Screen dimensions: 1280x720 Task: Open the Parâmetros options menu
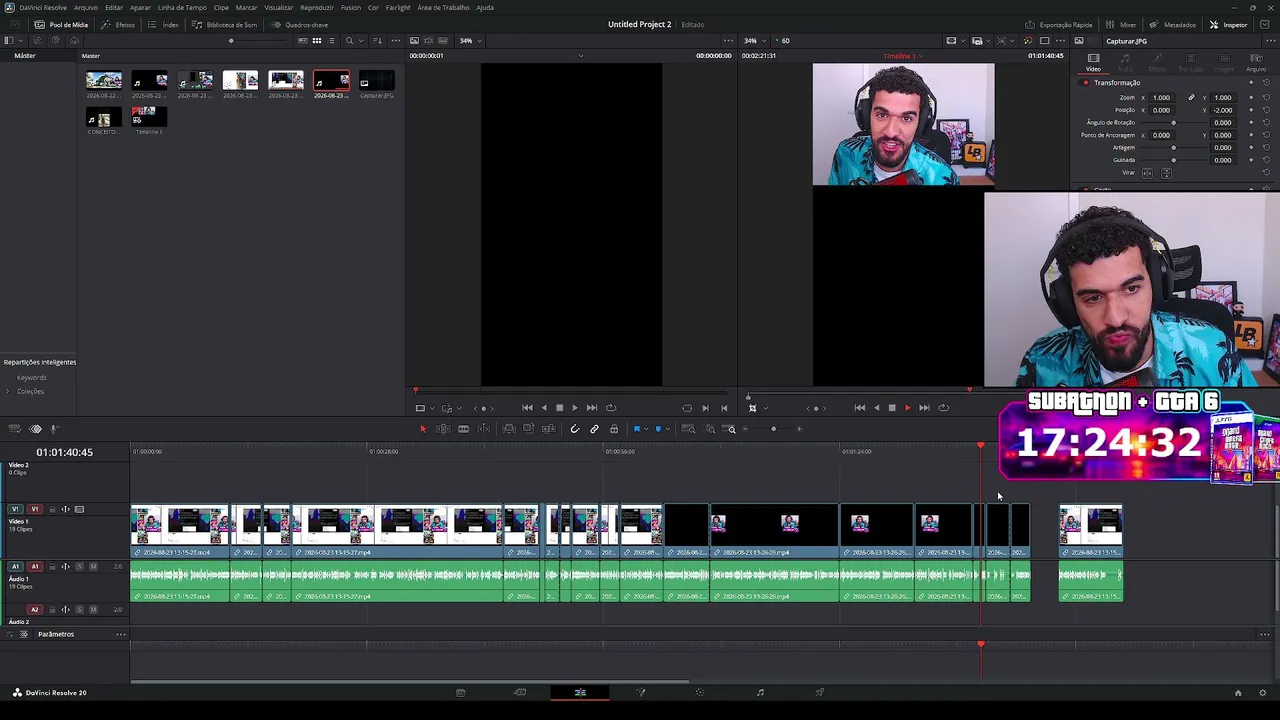pyautogui.click(x=121, y=634)
